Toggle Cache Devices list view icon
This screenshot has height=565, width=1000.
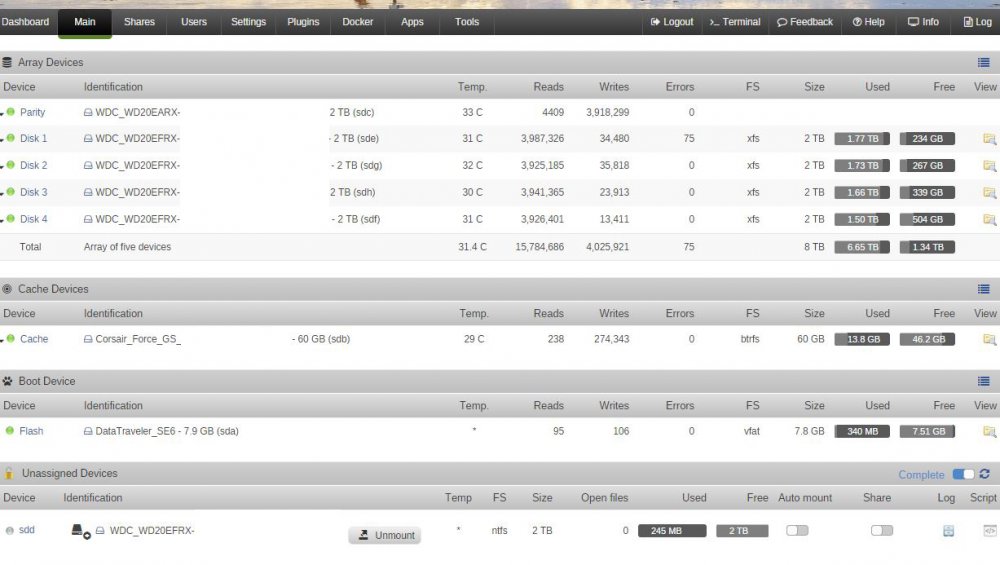(983, 289)
